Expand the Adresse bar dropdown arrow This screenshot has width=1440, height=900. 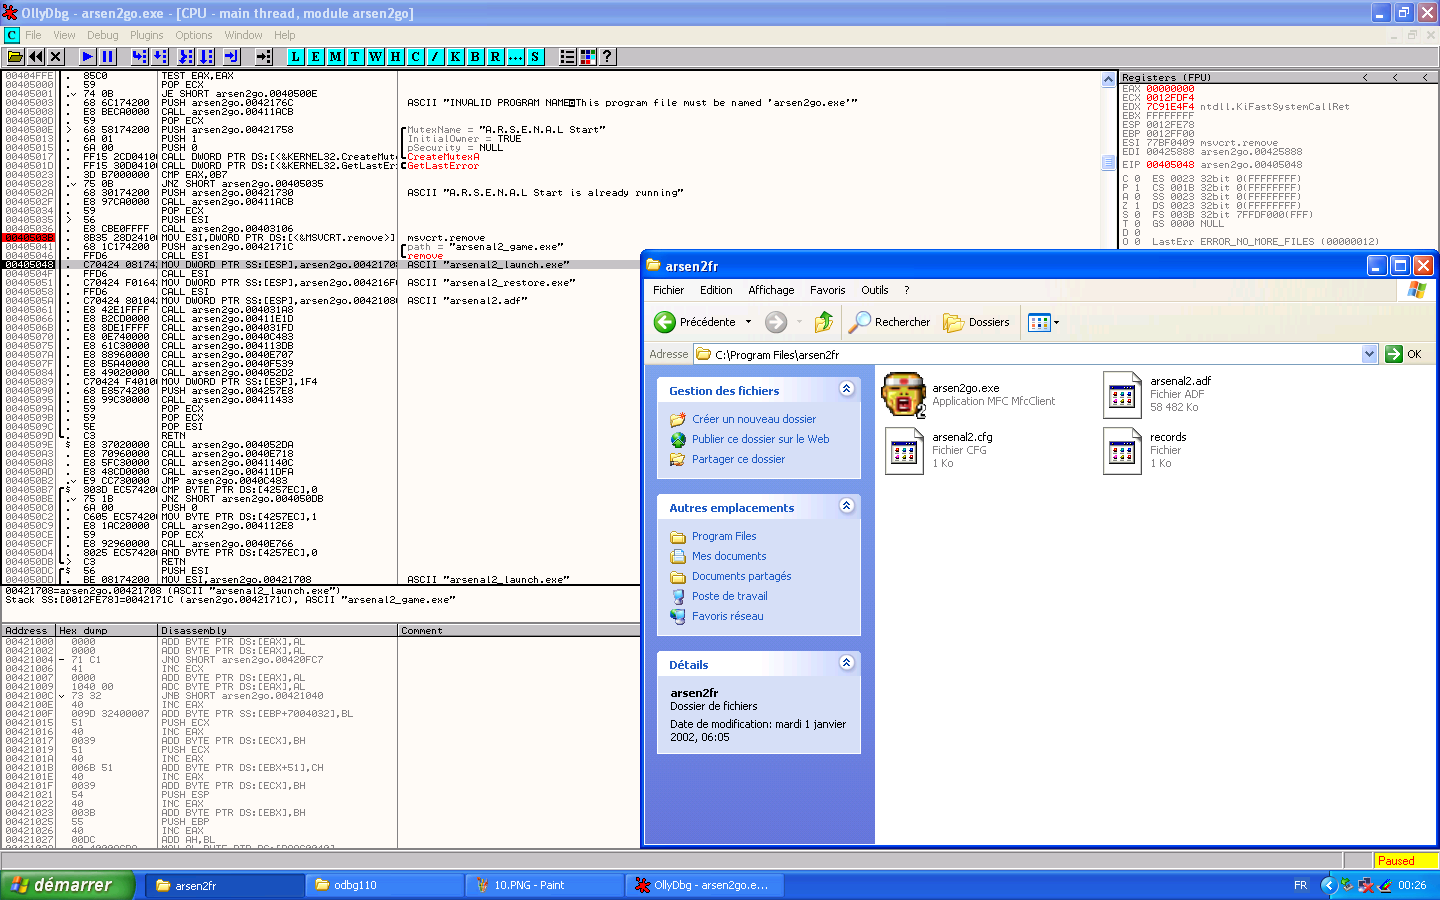[1369, 354]
